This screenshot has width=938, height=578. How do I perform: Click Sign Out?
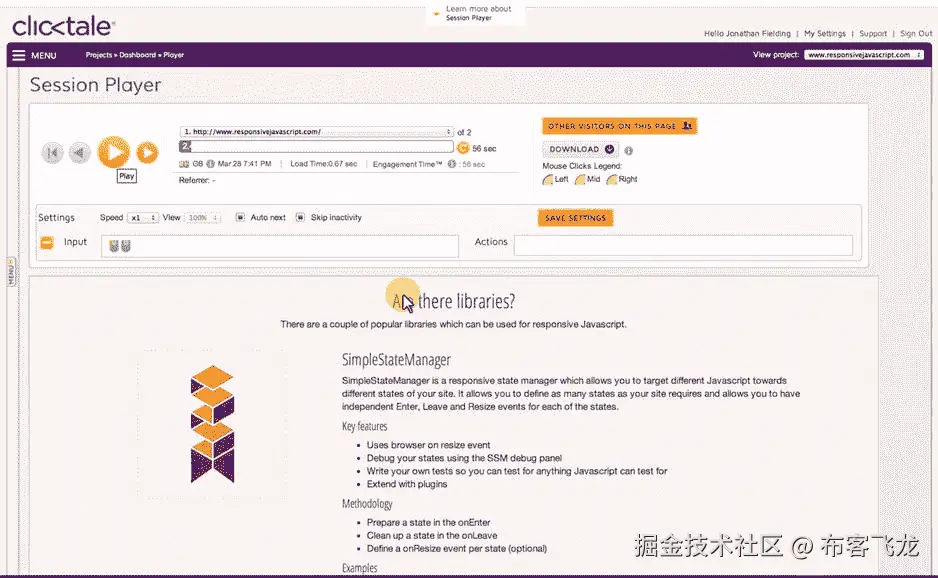pos(916,34)
